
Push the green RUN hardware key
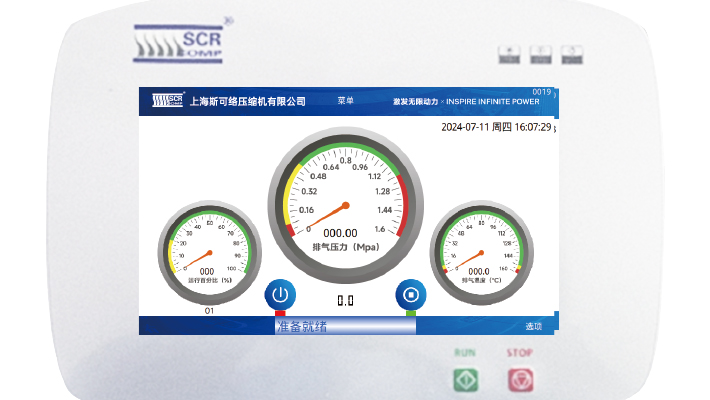point(465,380)
